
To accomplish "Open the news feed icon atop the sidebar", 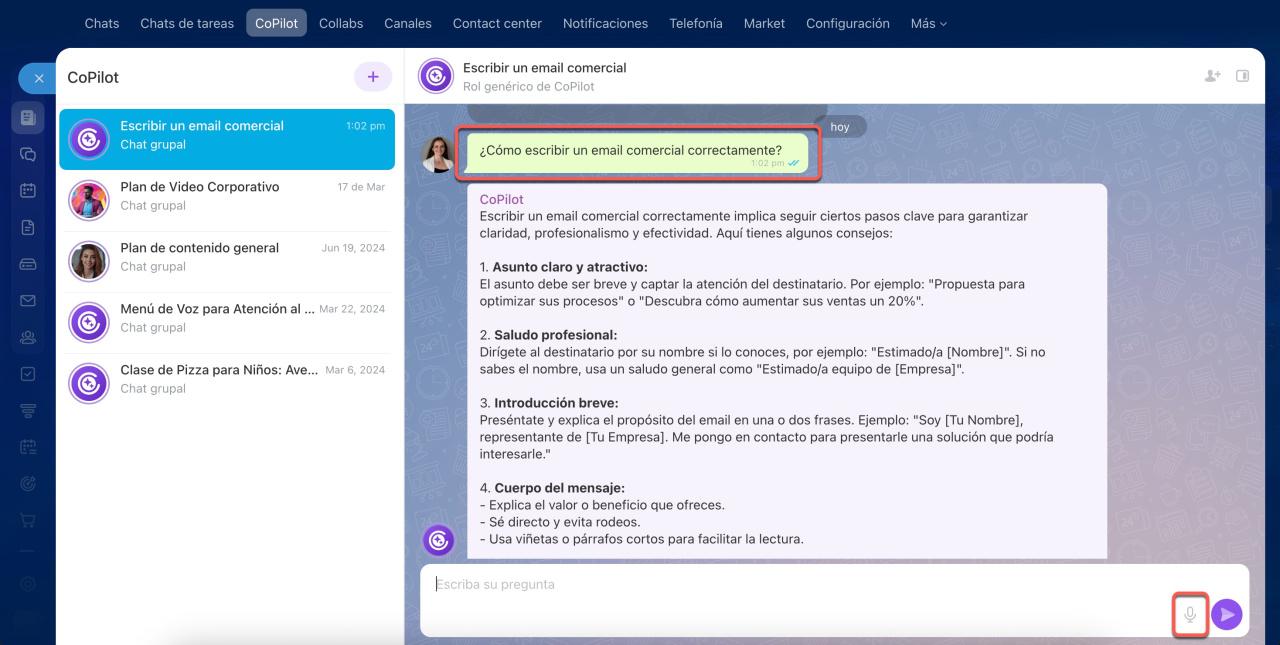I will tap(27, 117).
